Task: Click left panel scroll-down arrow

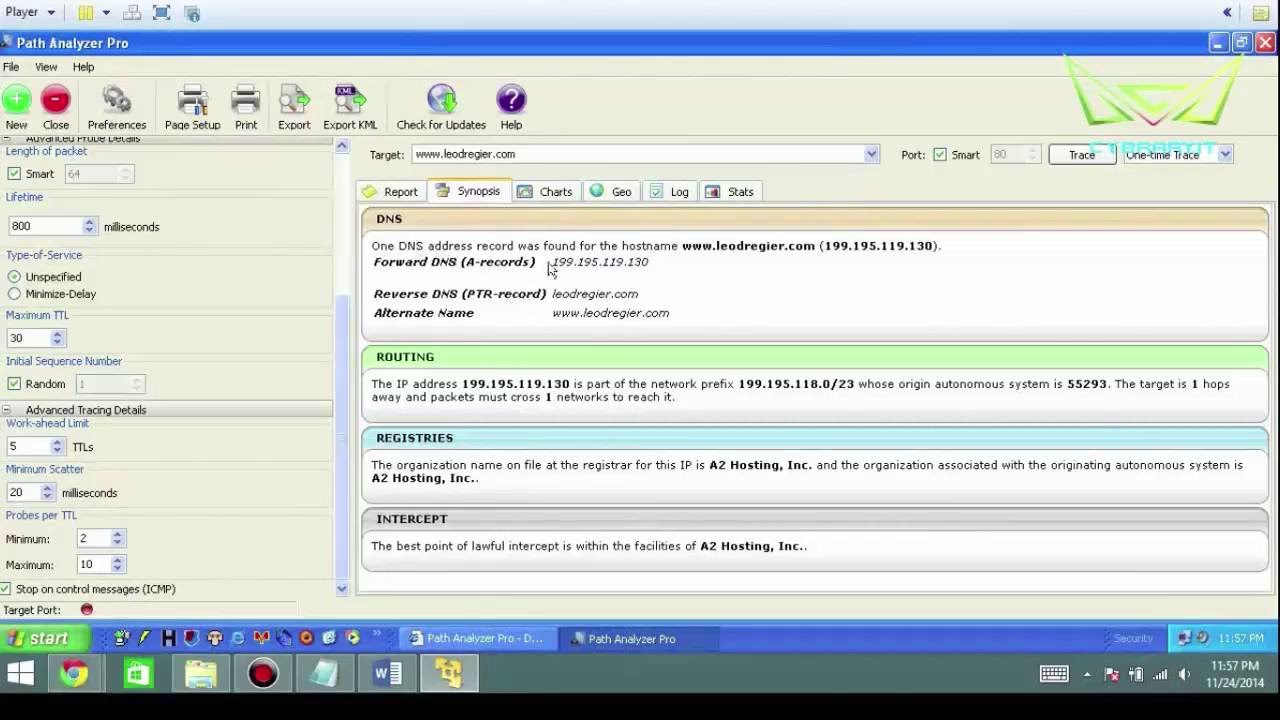Action: (341, 589)
